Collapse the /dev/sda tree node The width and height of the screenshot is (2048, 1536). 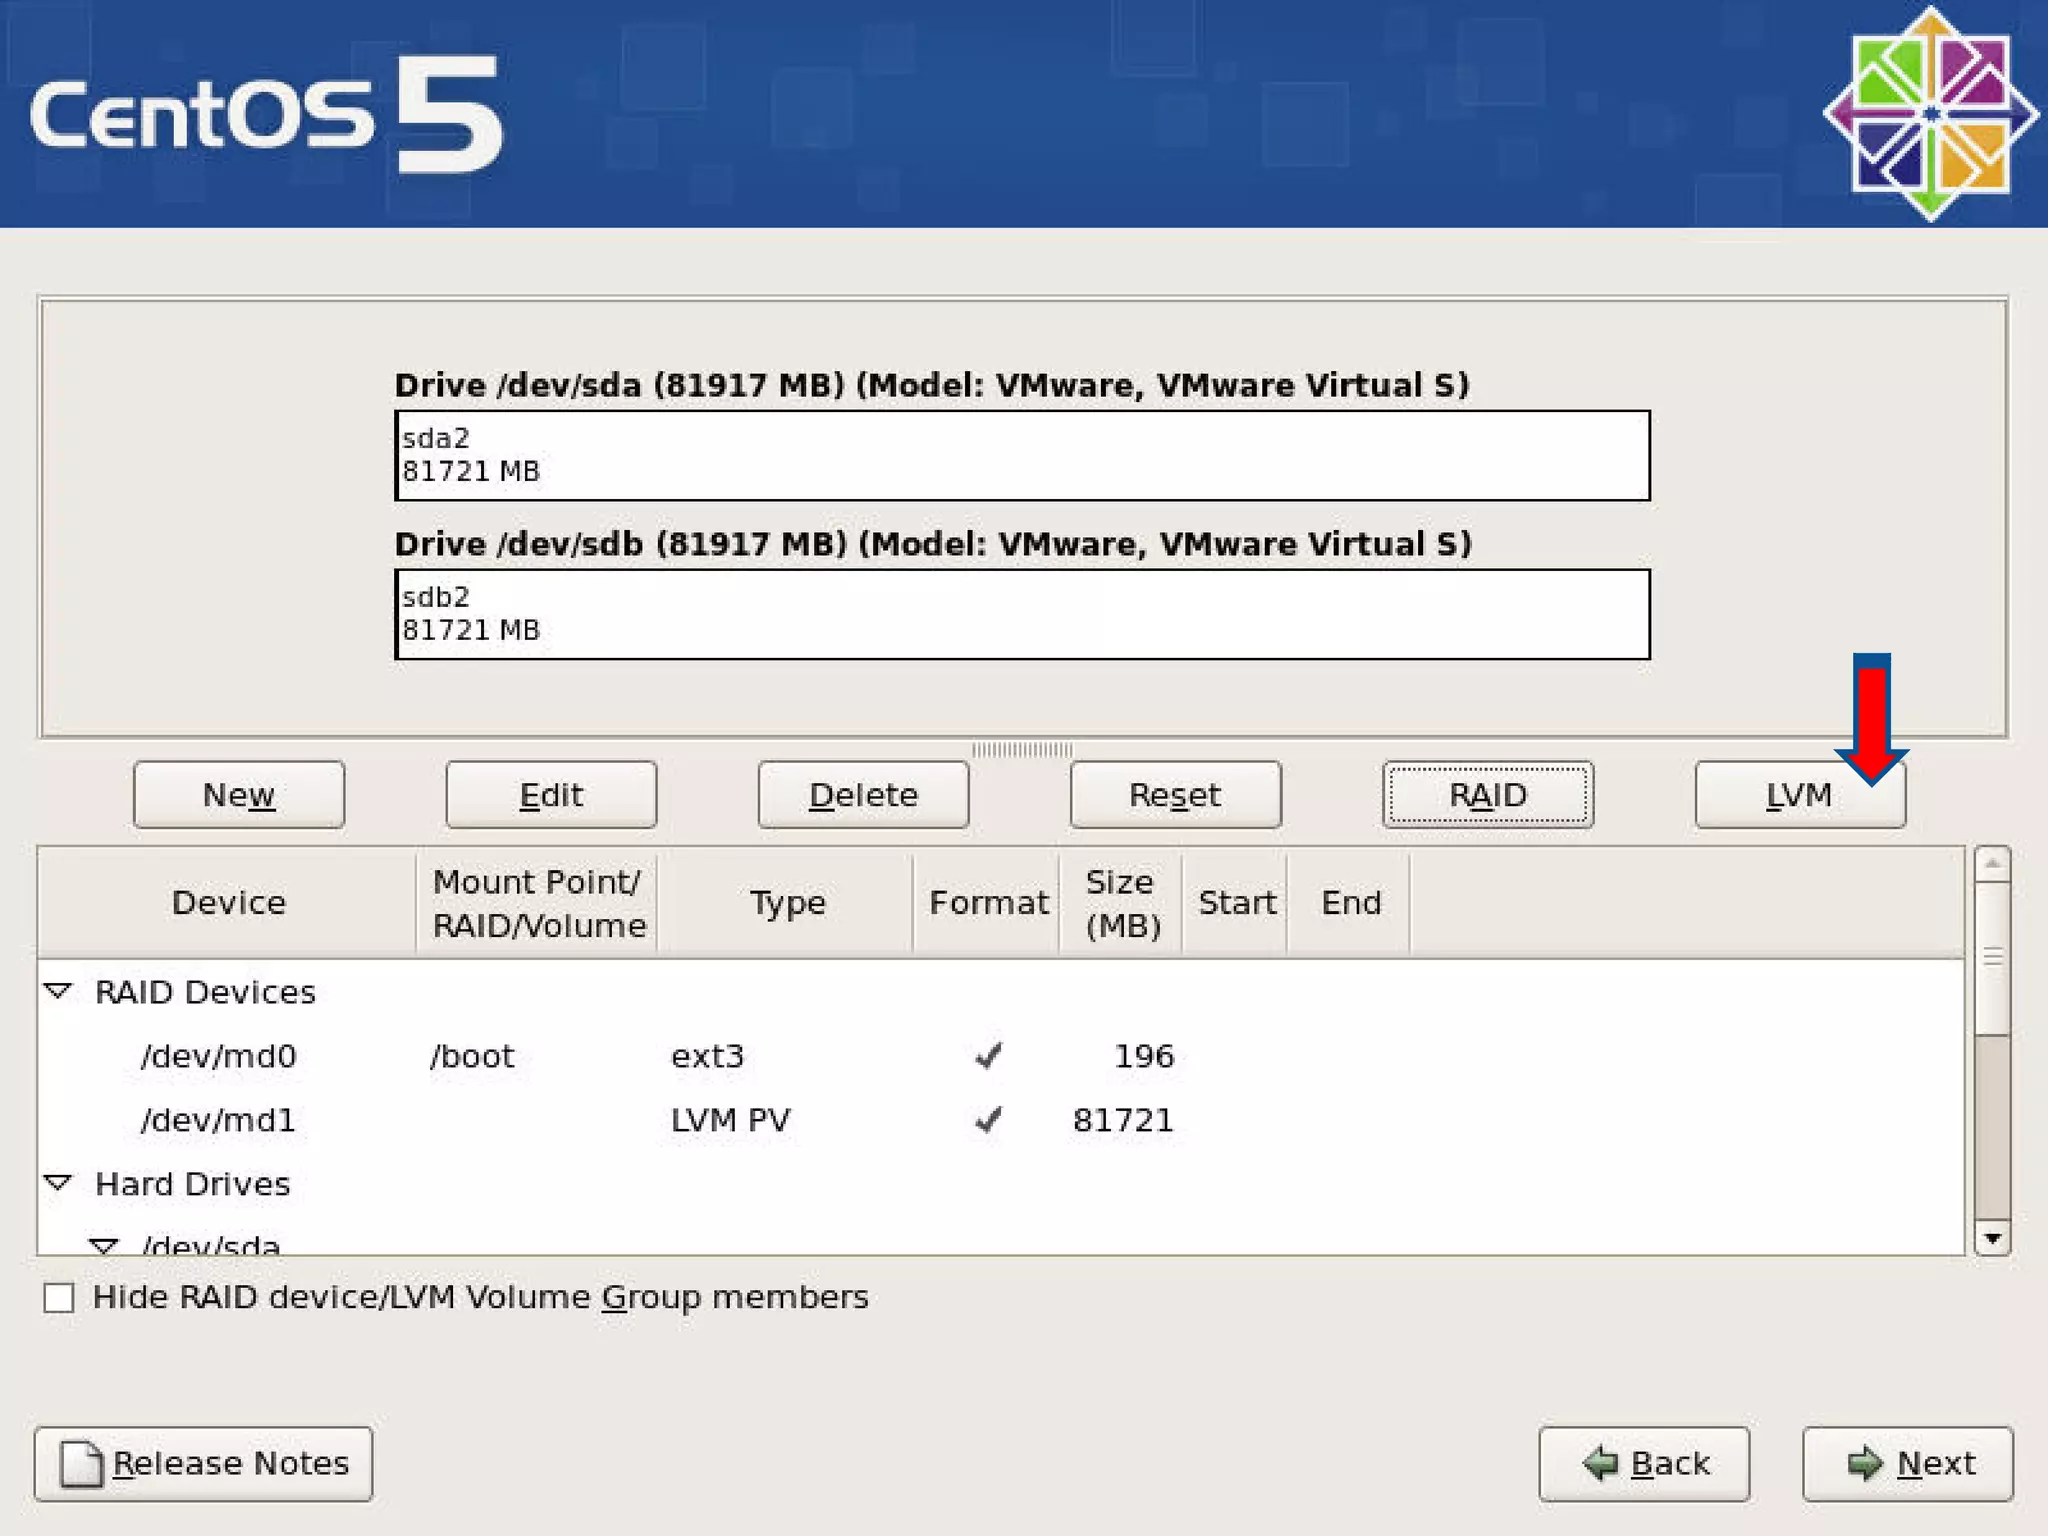point(103,1245)
